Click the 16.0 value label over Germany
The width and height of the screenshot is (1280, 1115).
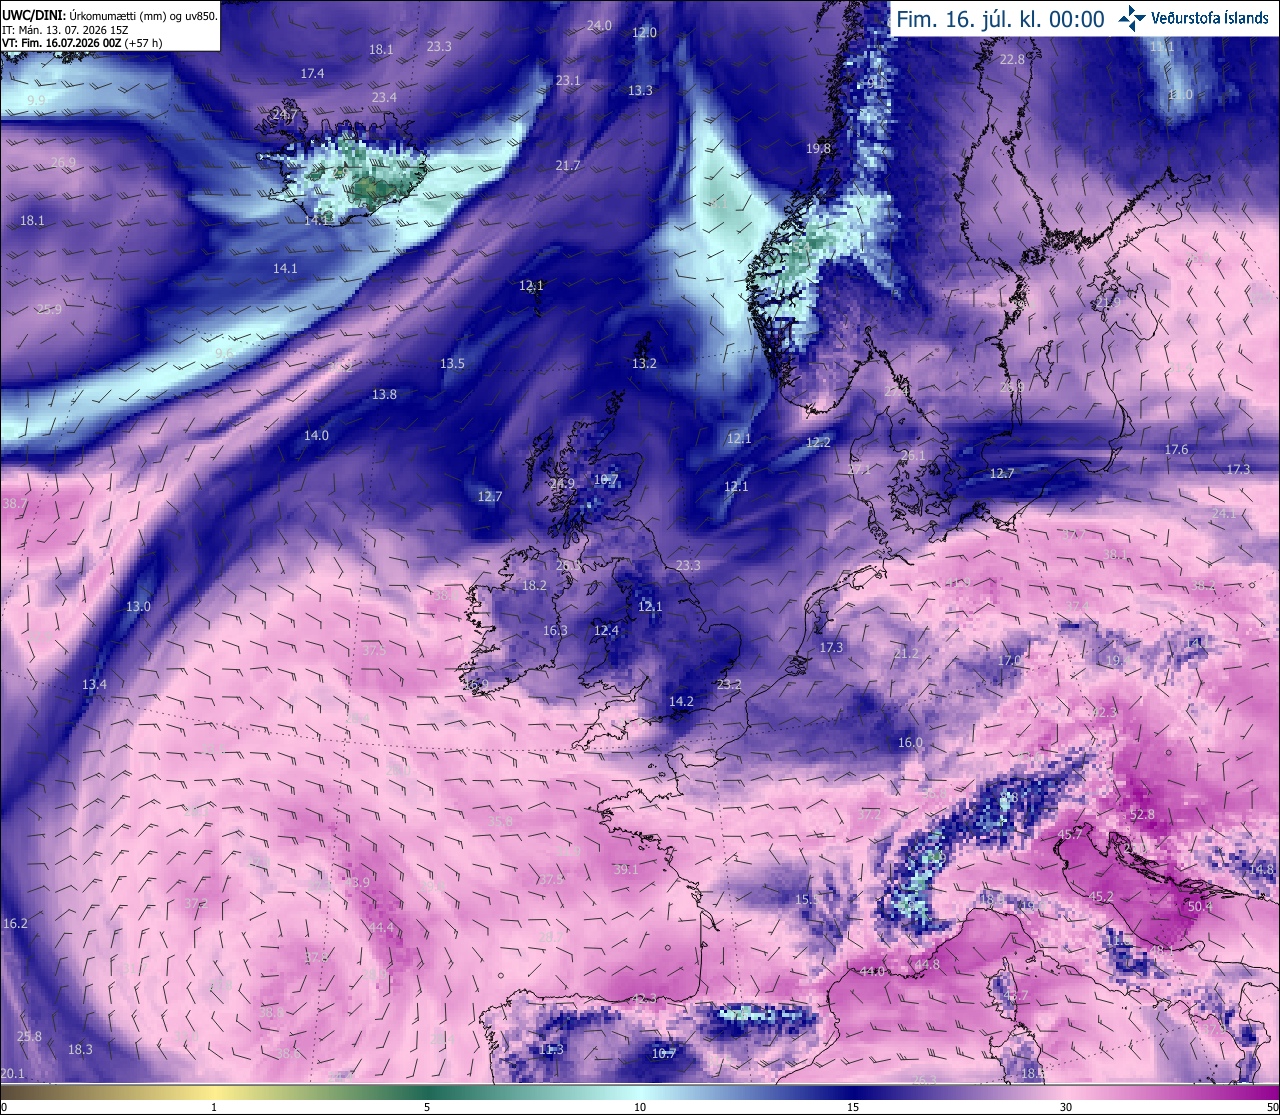[x=910, y=743]
